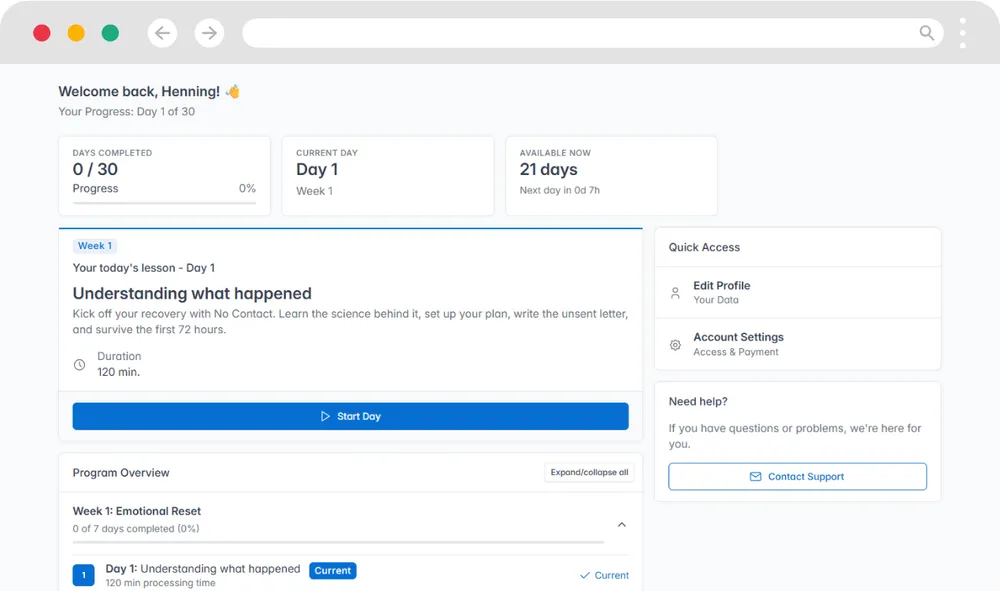Click the Days Completed progress bar

(164, 203)
